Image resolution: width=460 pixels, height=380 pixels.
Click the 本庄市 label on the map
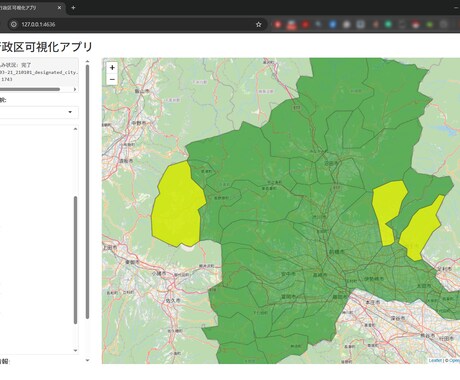(373, 302)
